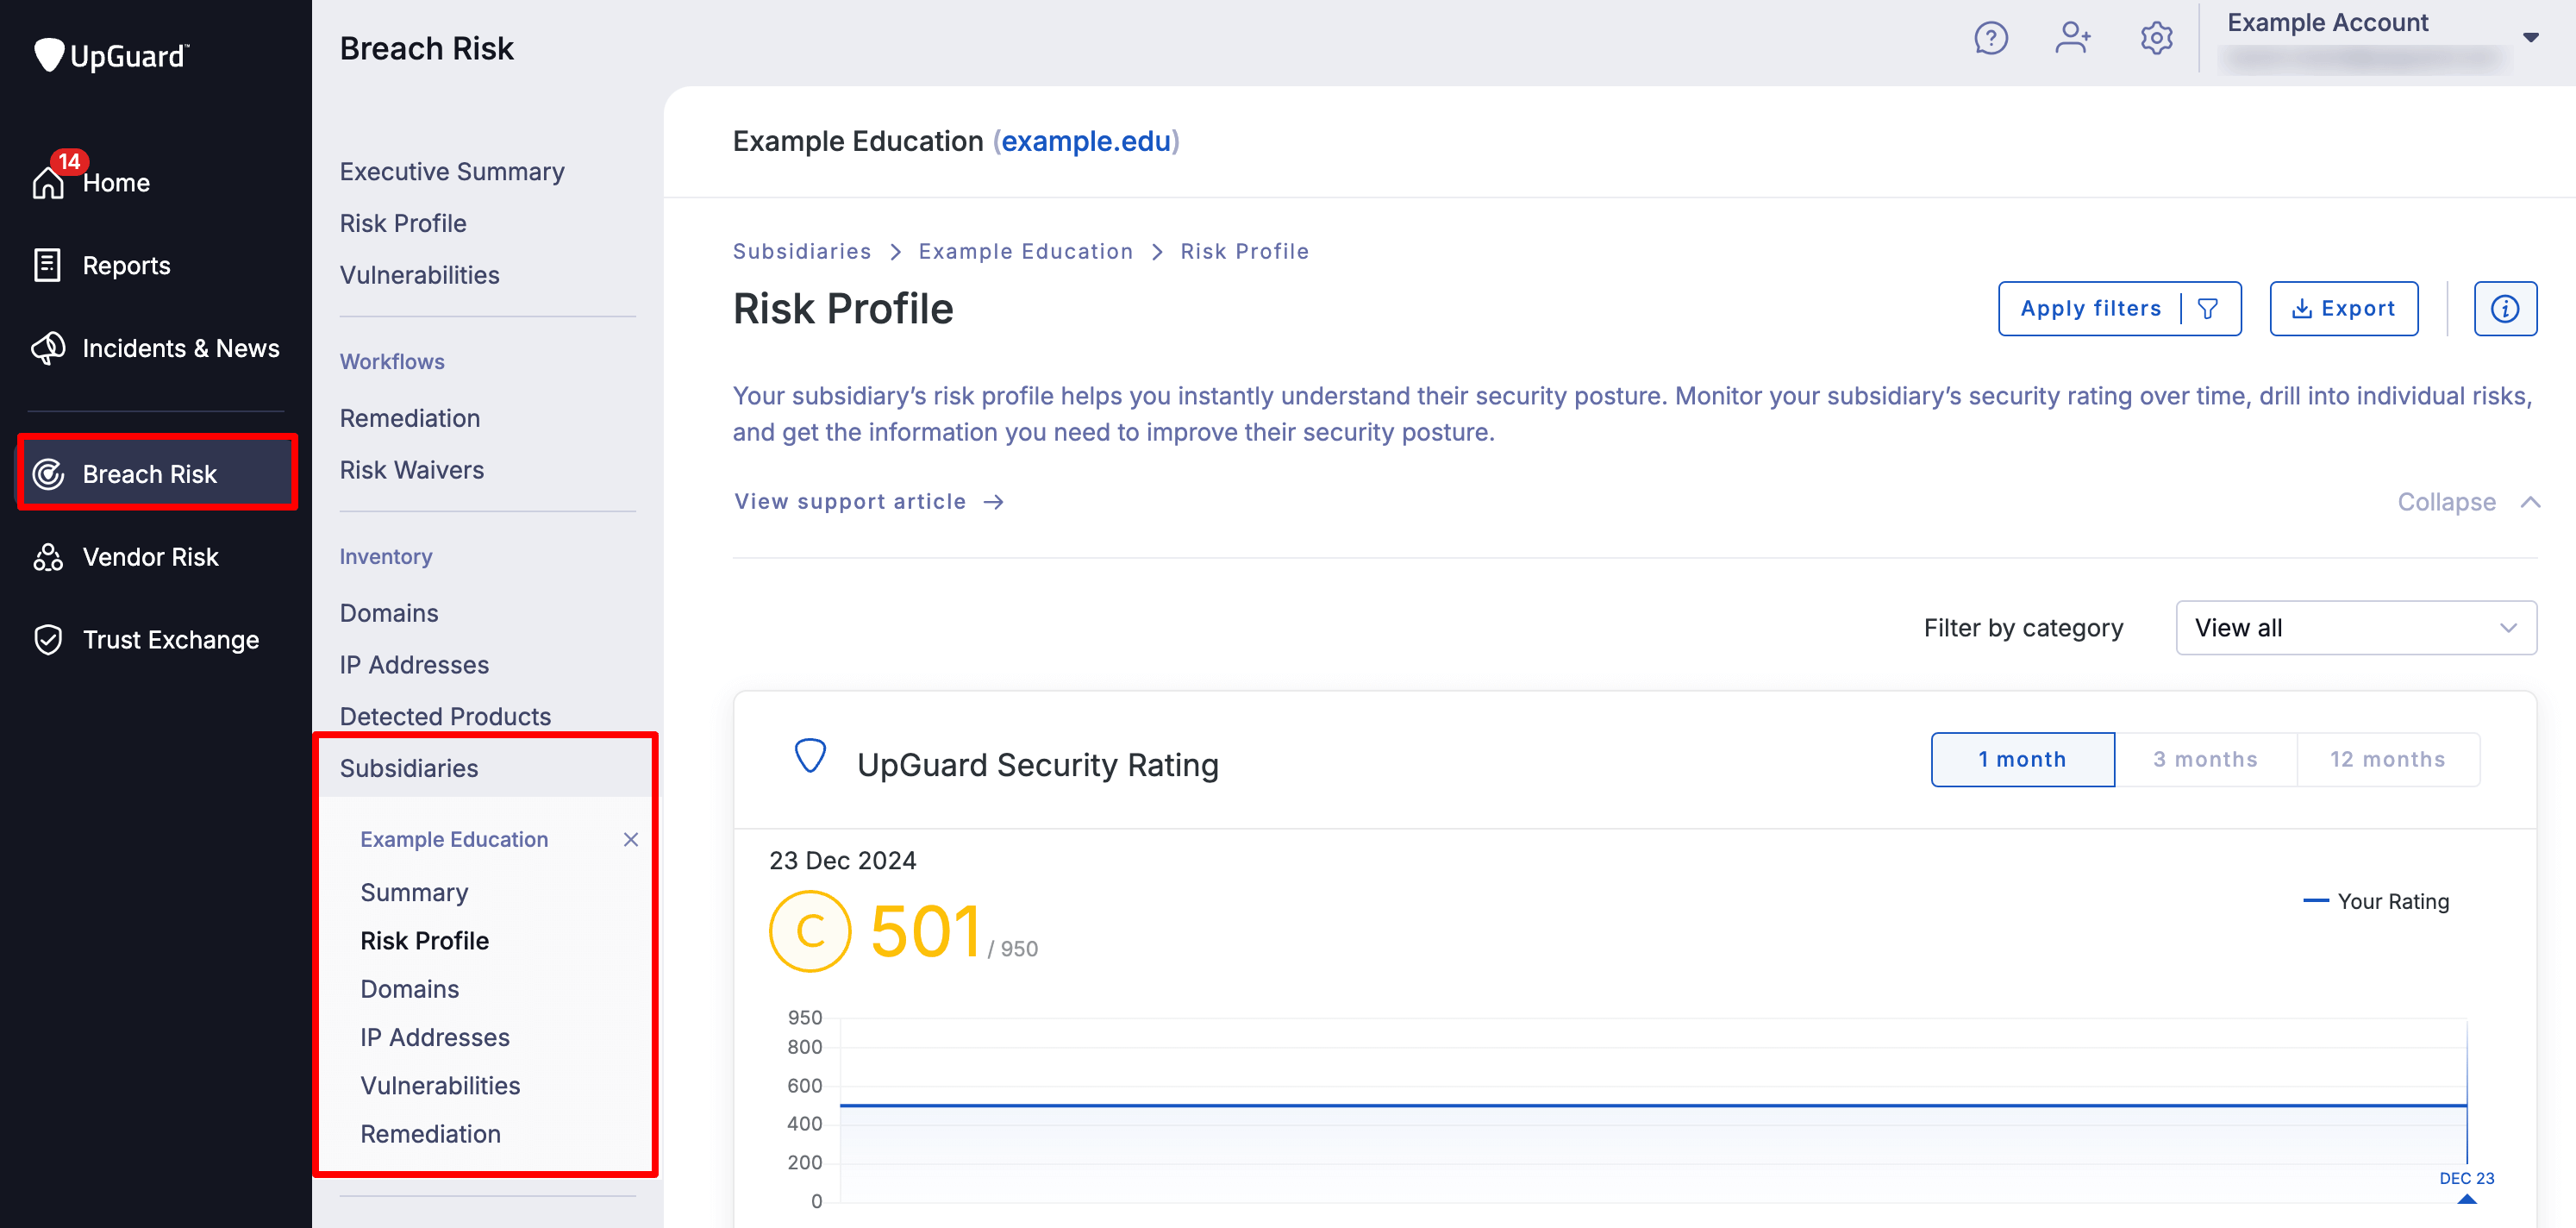
Task: Open top-level Risk Profile menu item
Action: (403, 223)
